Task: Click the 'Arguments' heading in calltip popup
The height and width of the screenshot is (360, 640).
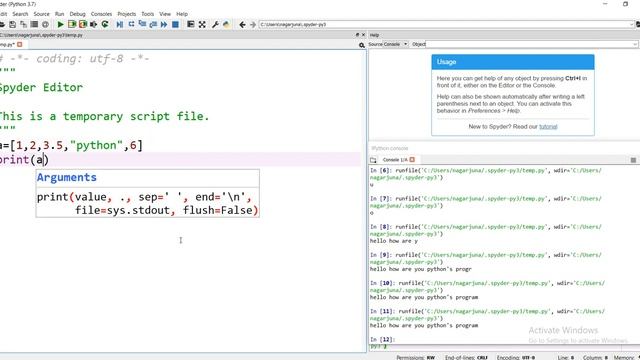Action: [x=67, y=178]
